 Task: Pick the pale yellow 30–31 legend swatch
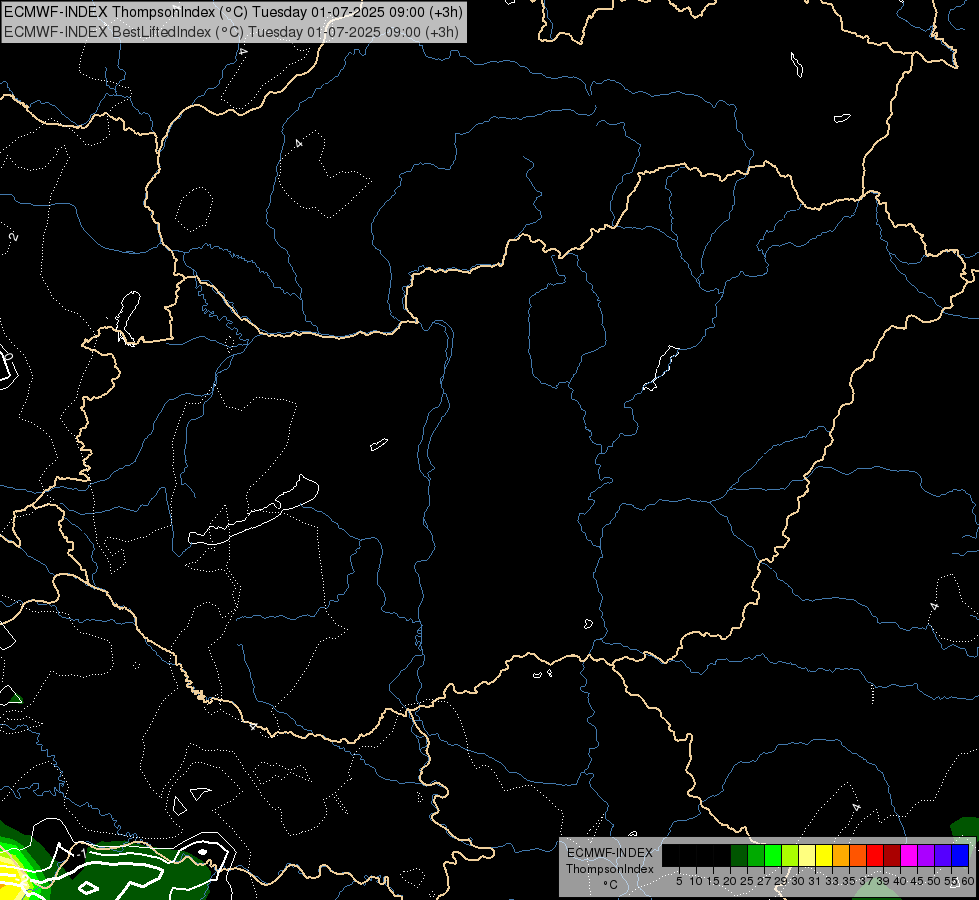(807, 855)
